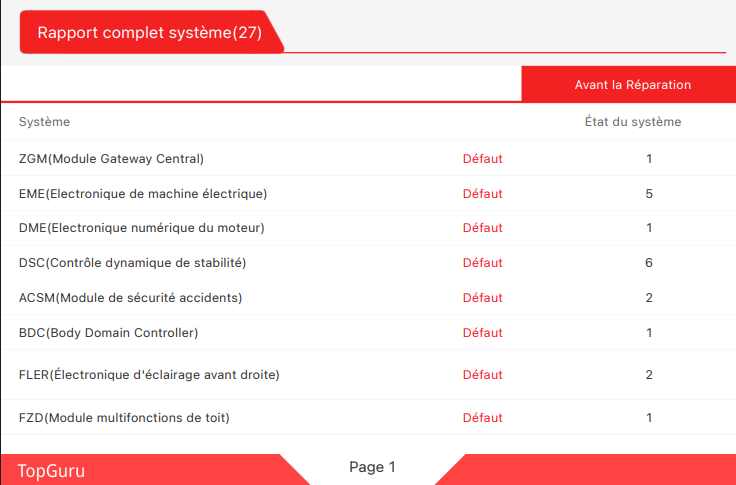Image resolution: width=736 pixels, height=485 pixels.
Task: Click Défaut status for EME module
Action: pos(482,194)
